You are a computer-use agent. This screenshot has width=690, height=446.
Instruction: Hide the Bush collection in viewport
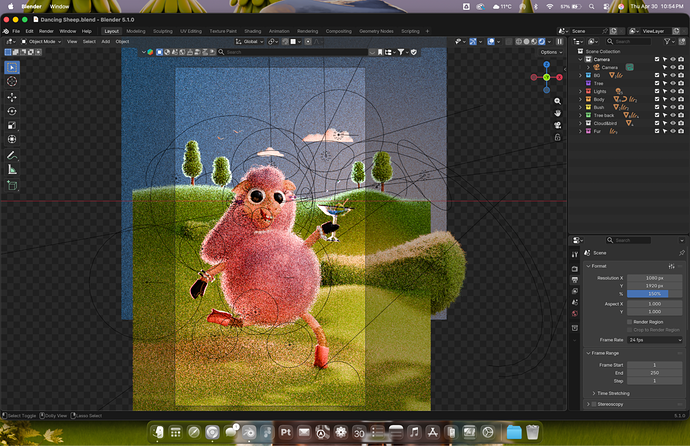tap(673, 107)
